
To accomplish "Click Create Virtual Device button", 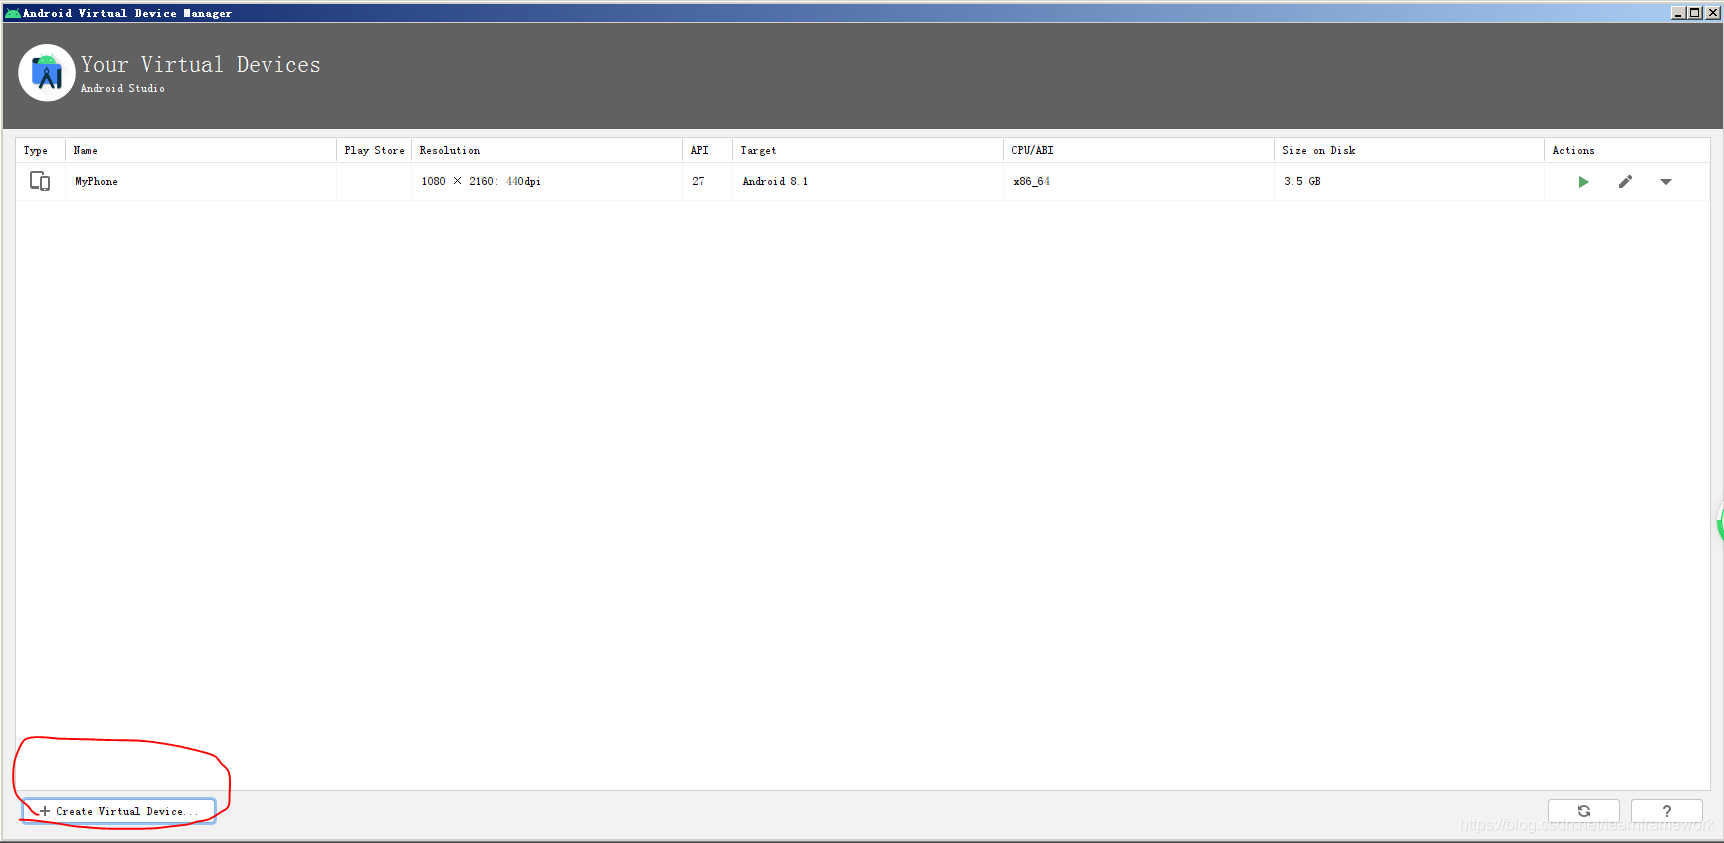I will [x=118, y=811].
